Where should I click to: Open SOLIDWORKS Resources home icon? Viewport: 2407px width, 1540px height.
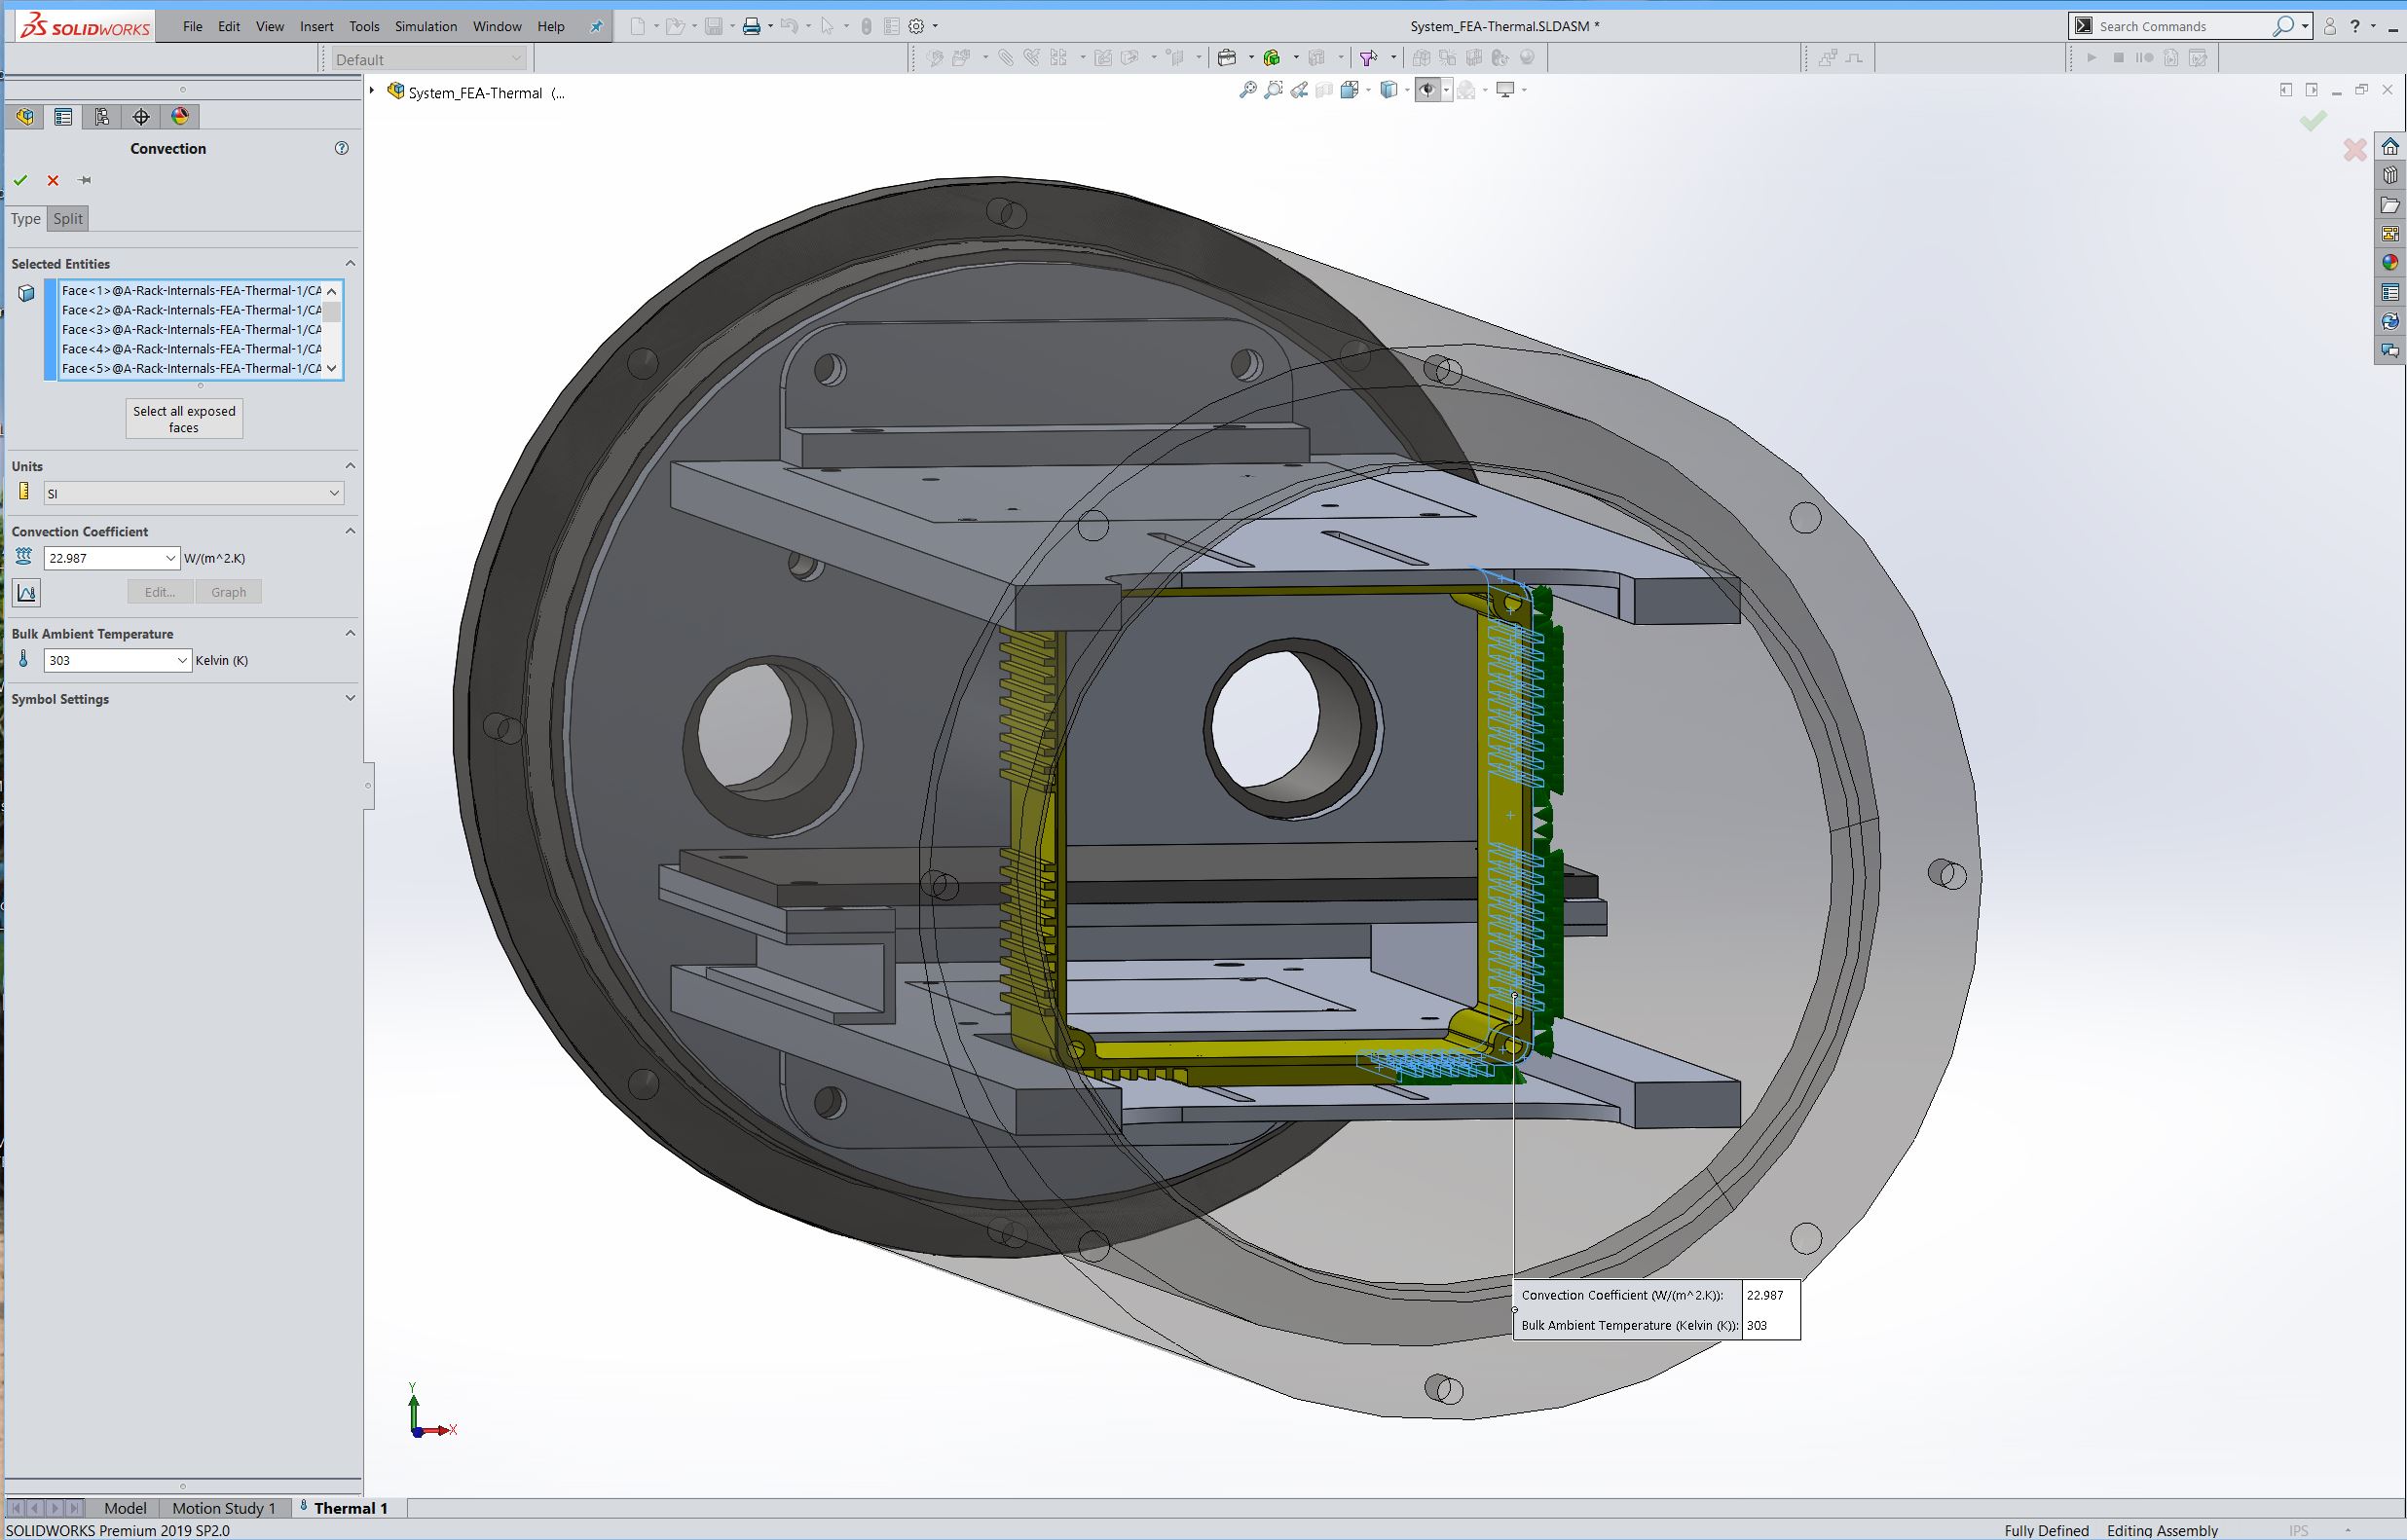2390,147
